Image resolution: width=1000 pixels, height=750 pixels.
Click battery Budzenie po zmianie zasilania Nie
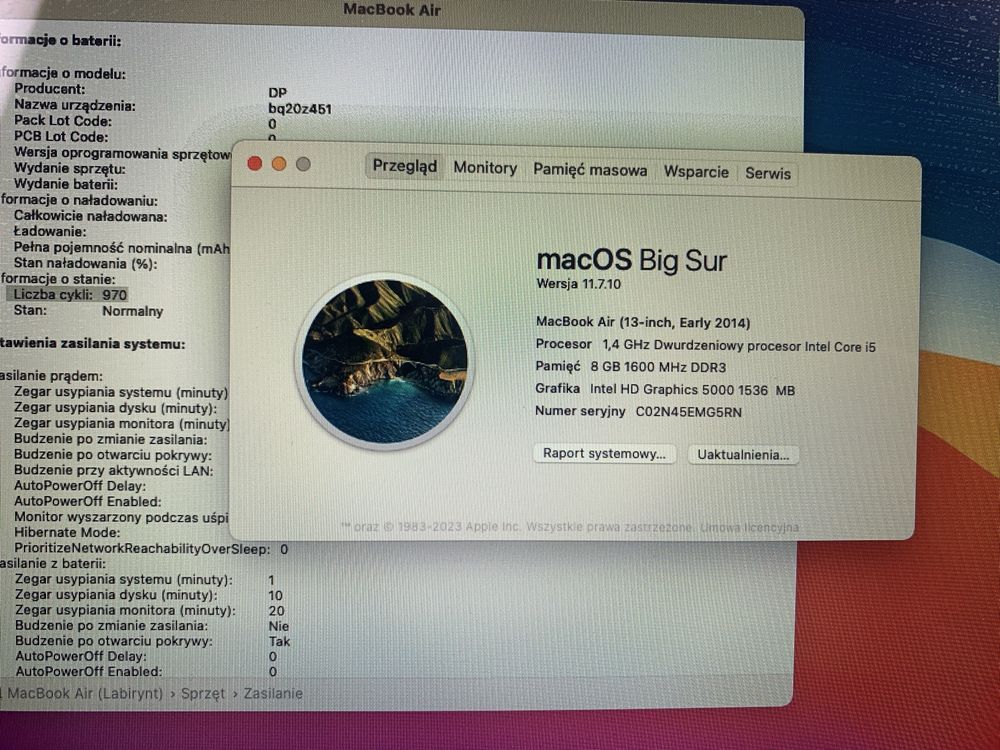point(278,626)
